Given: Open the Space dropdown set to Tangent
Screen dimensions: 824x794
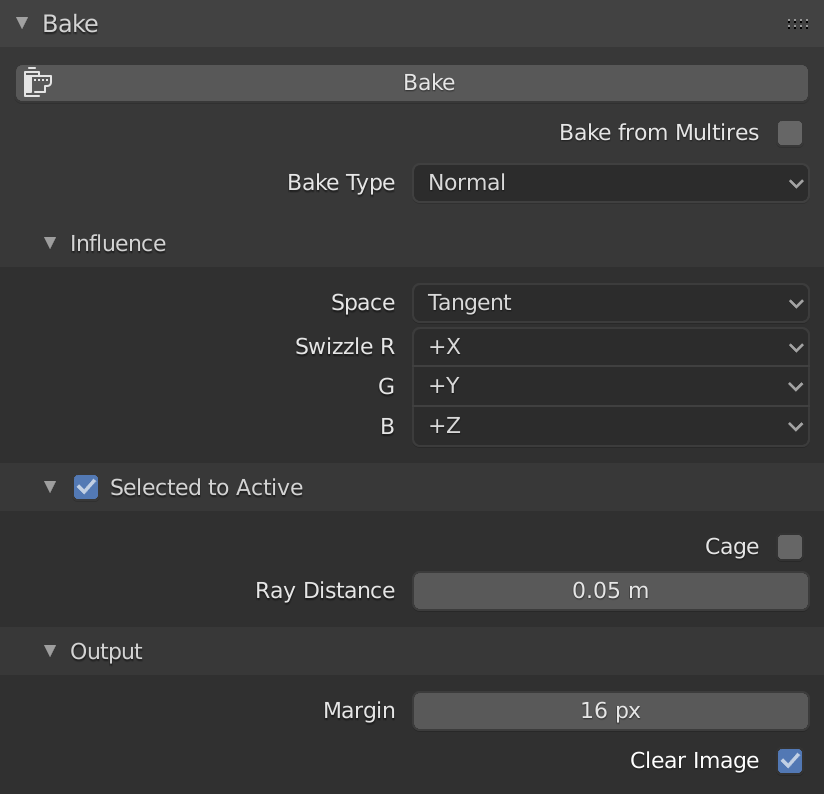Looking at the screenshot, I should [611, 303].
